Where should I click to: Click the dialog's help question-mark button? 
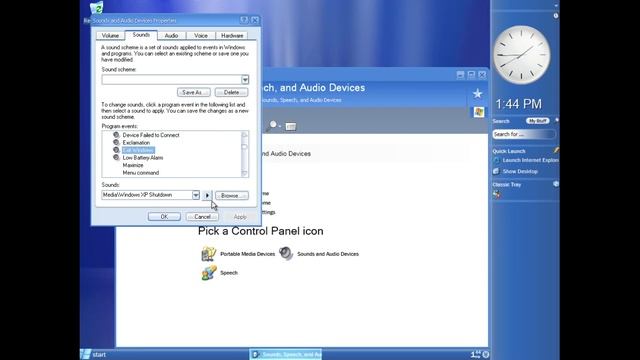(244, 20)
